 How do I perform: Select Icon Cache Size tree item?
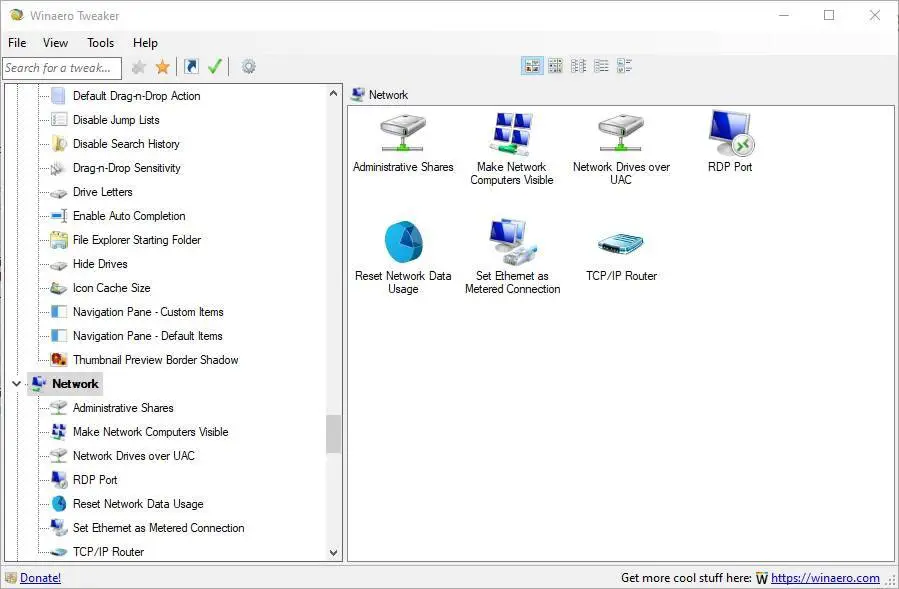point(111,288)
